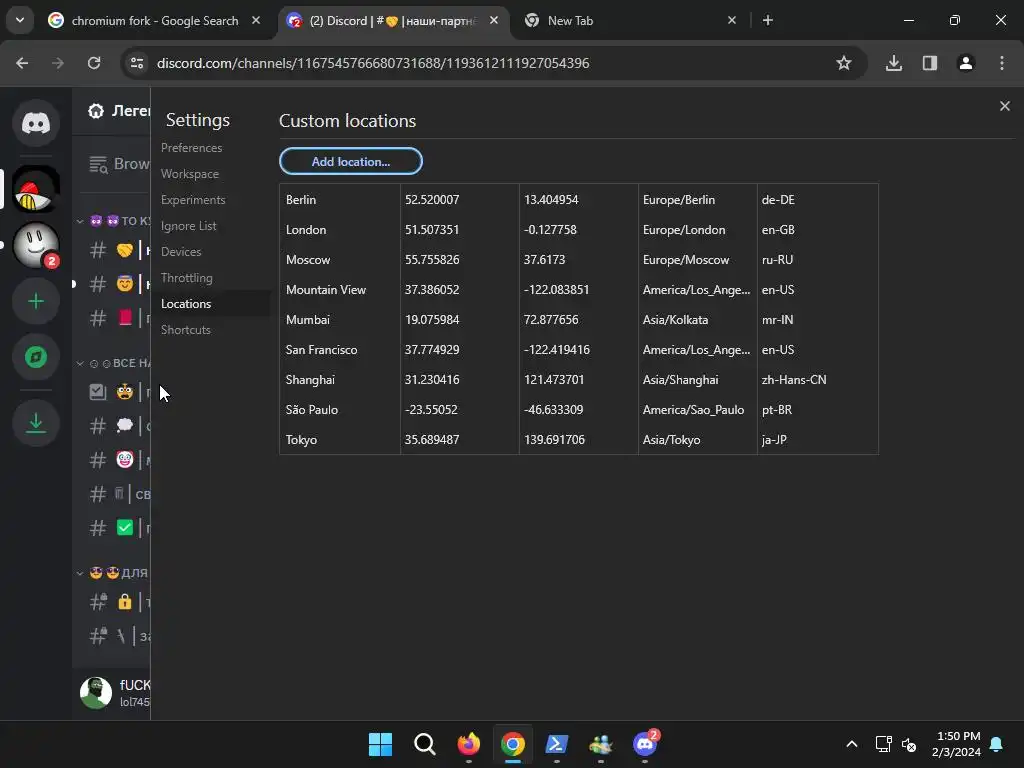Click the green plus Add a Server icon
The width and height of the screenshot is (1024, 768).
coord(36,301)
